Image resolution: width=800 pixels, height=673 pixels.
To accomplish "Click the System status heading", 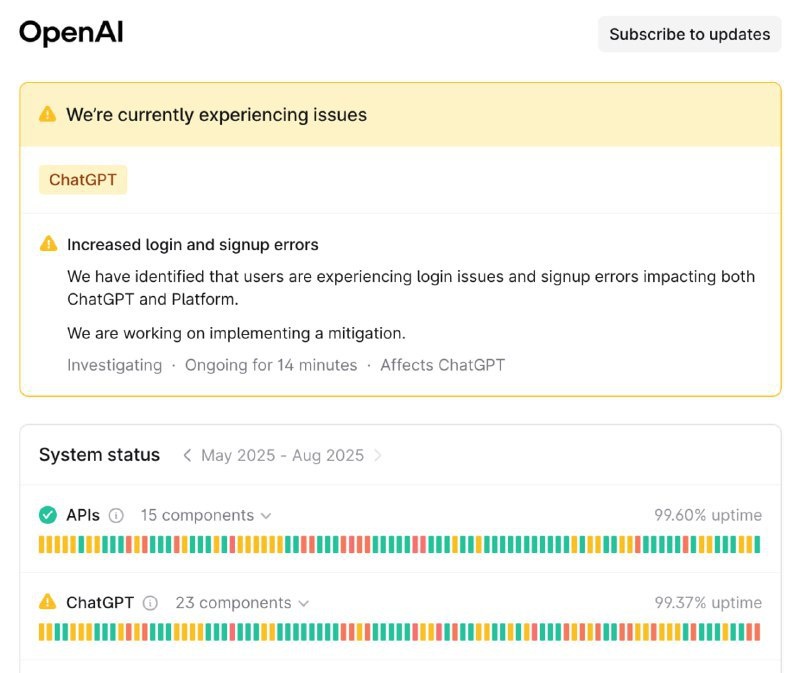I will coord(99,455).
